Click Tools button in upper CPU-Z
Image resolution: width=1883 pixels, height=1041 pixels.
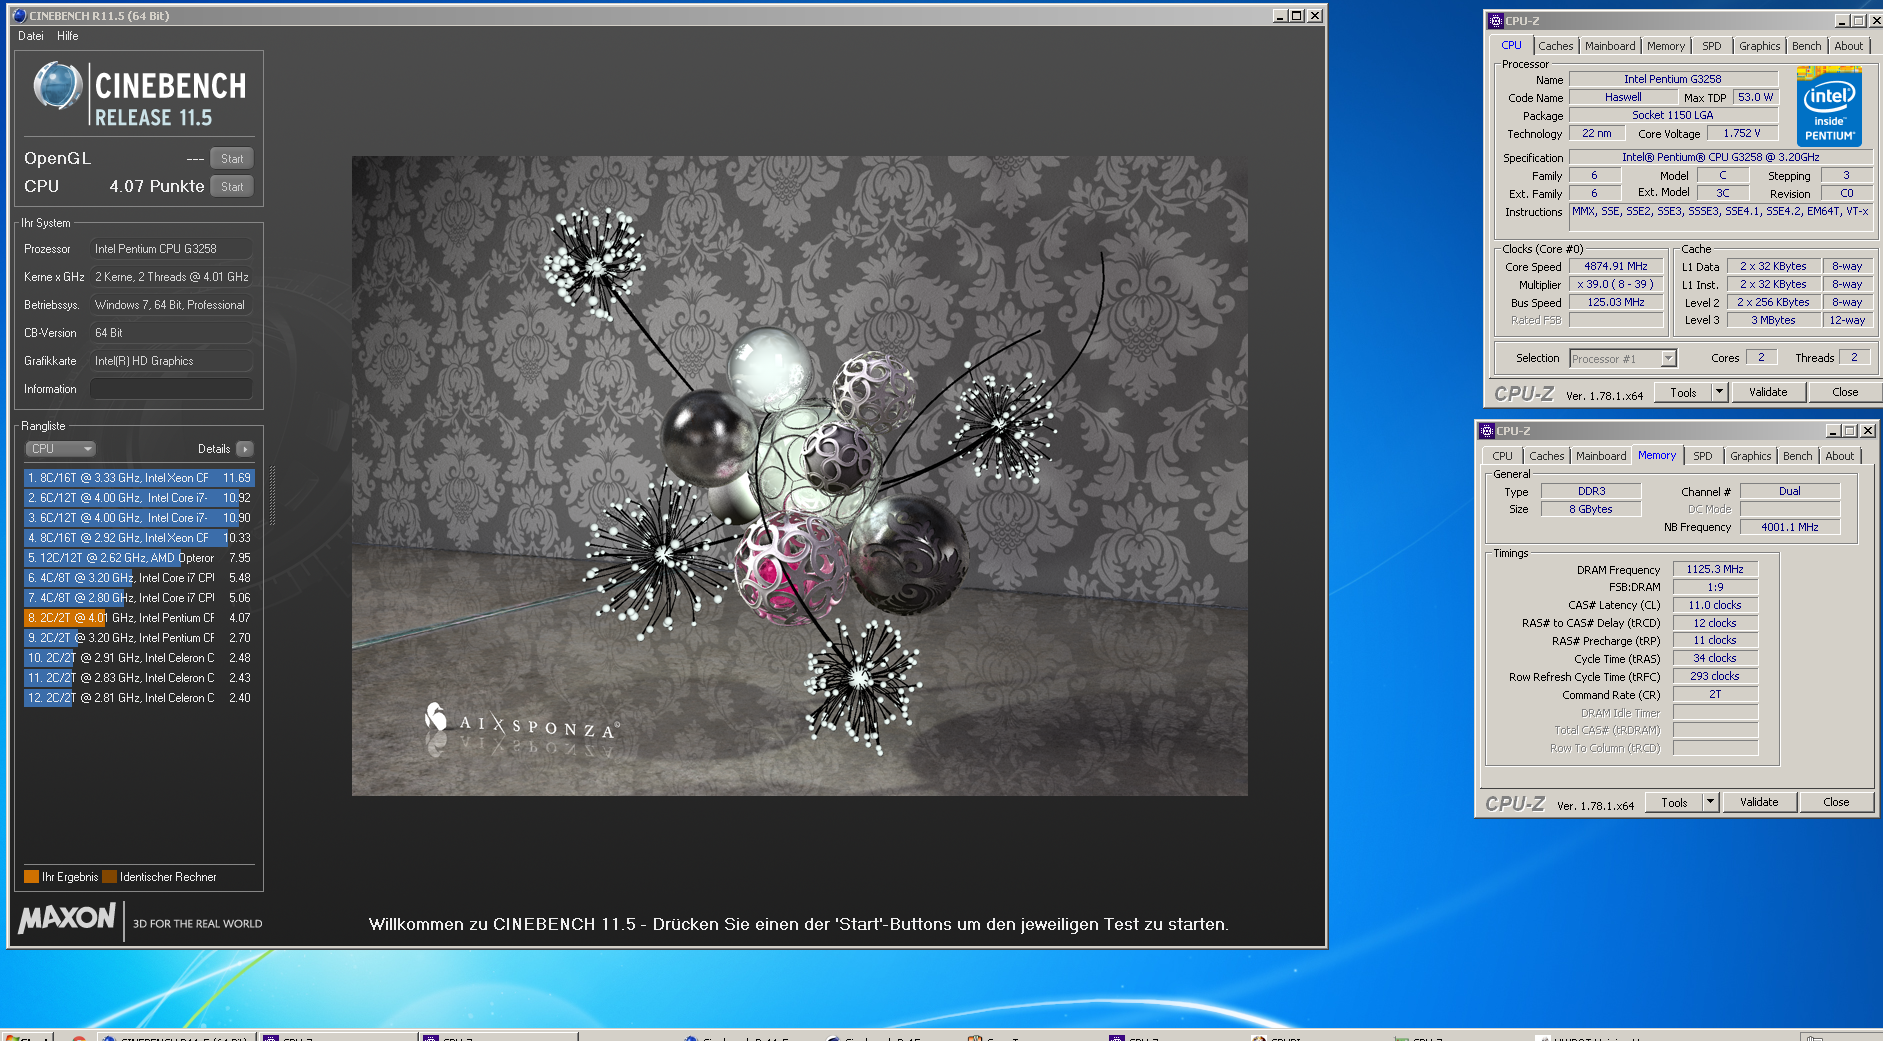click(1683, 393)
